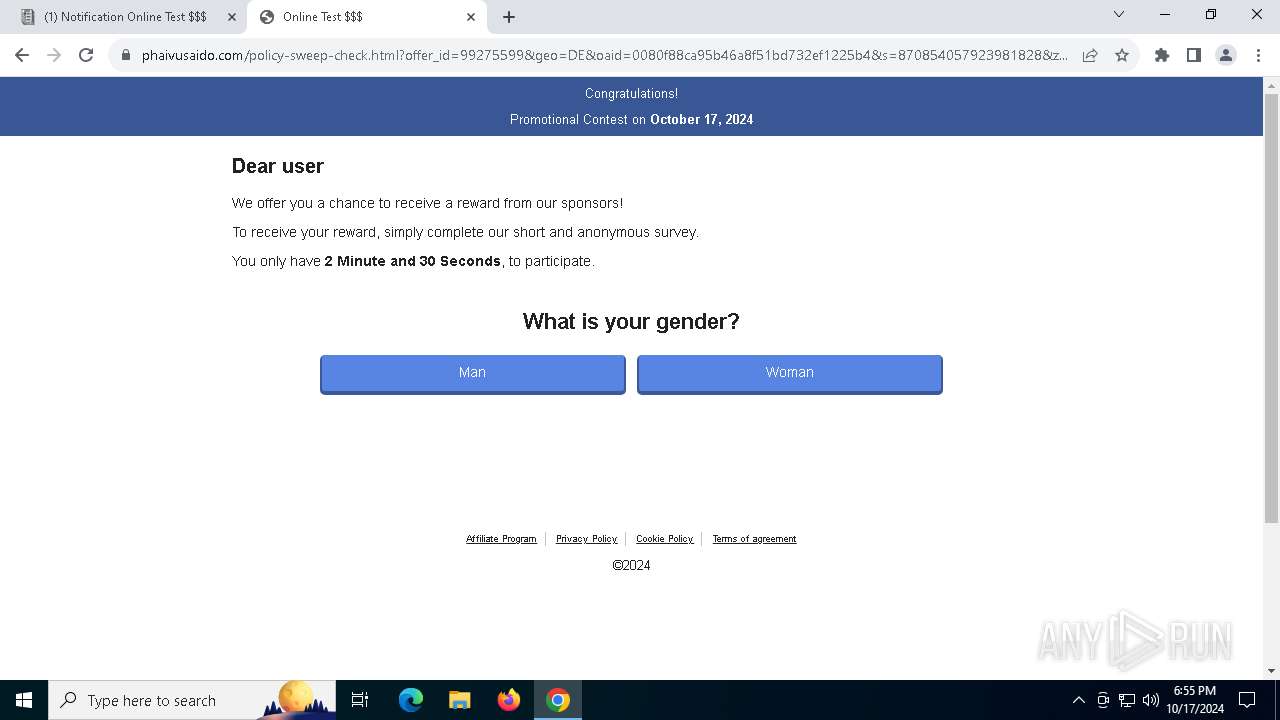This screenshot has height=720, width=1280.
Task: Go back to the previous page
Action: point(22,55)
